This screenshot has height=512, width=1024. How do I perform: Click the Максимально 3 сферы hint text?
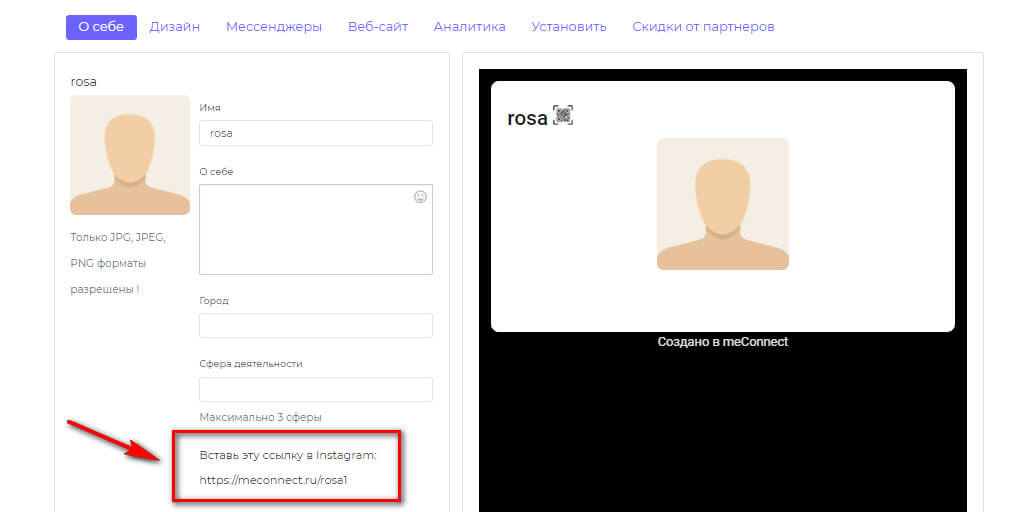[x=260, y=417]
